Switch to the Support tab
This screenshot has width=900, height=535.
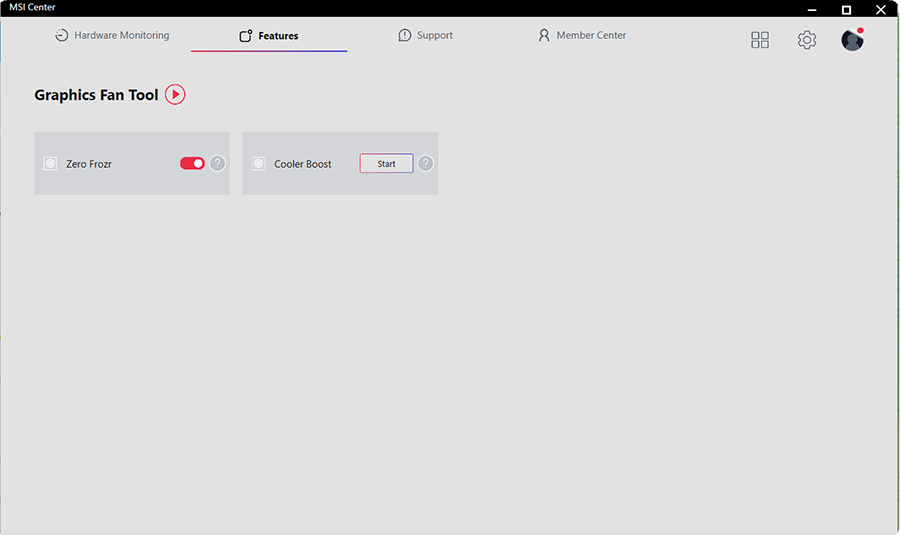(425, 36)
